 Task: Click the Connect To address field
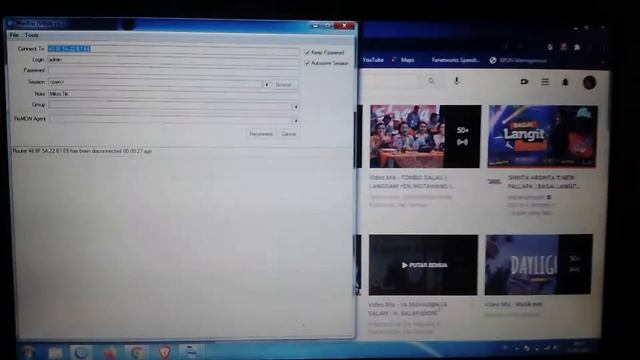[173, 49]
